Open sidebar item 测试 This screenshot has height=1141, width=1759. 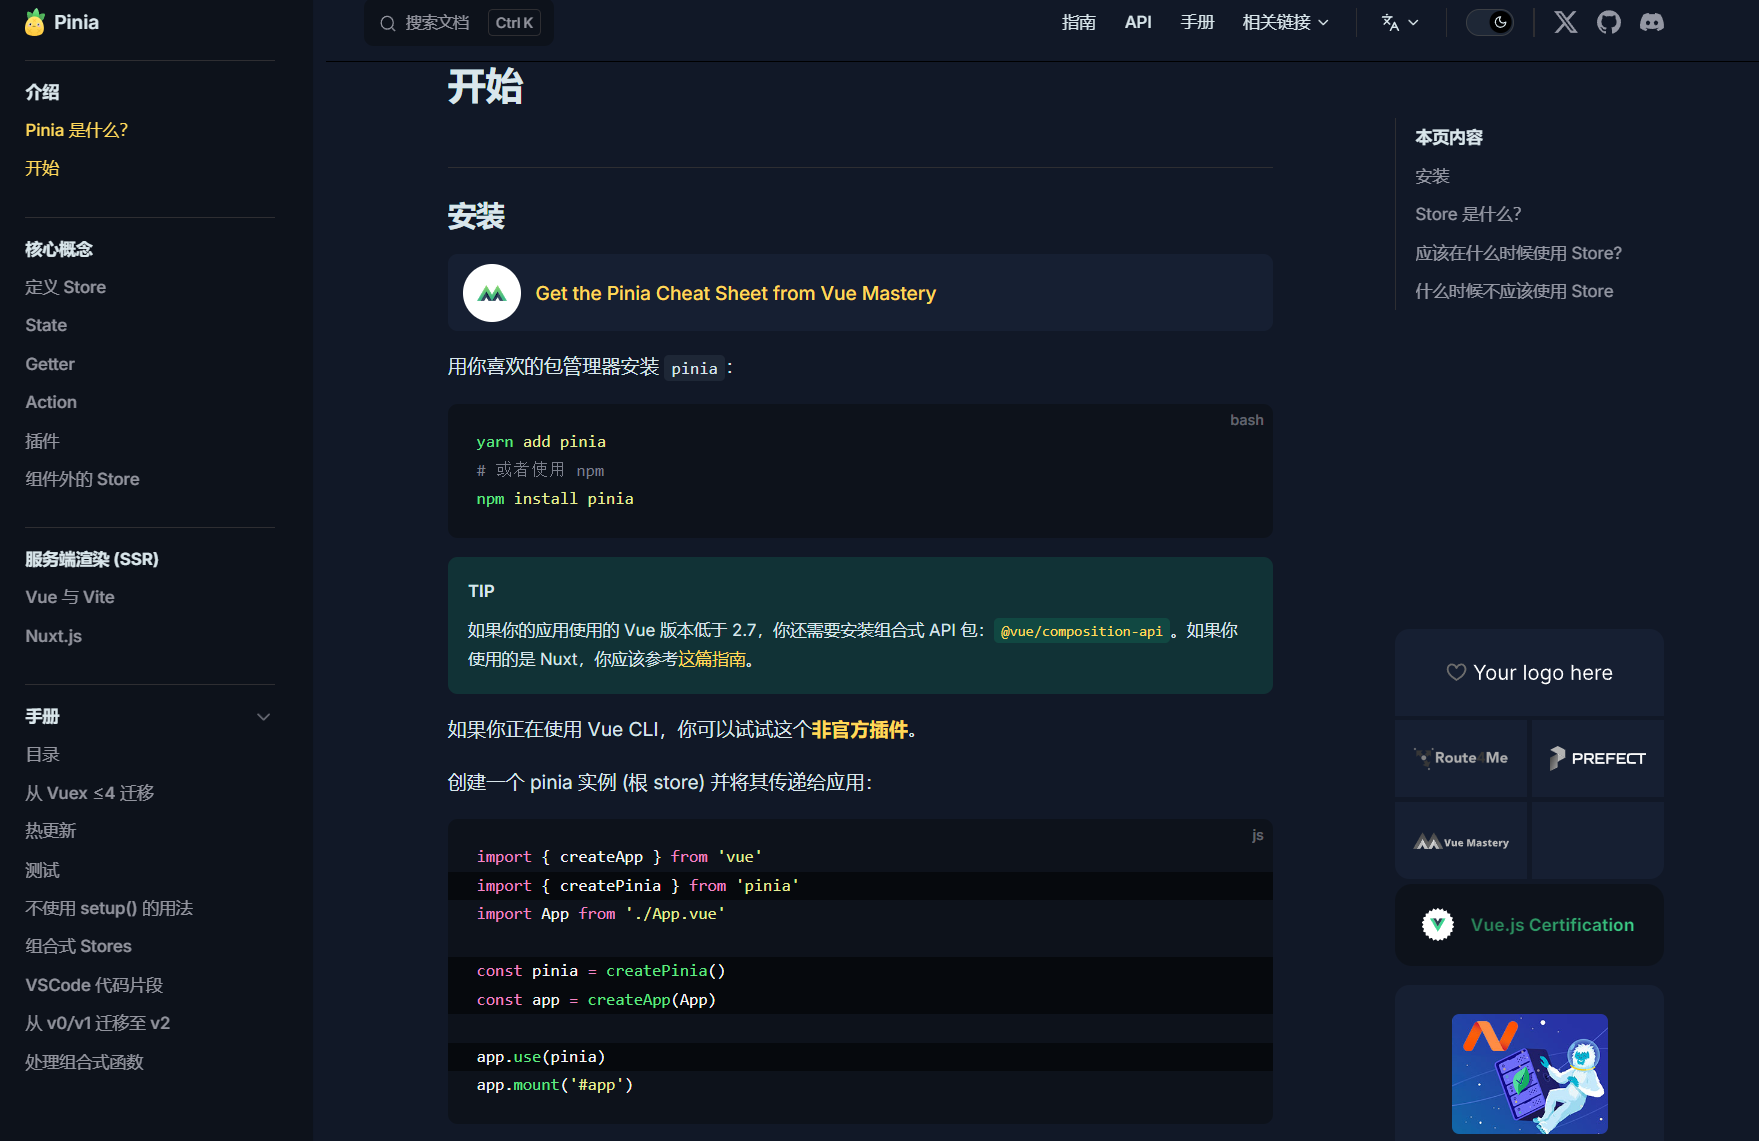click(x=42, y=870)
